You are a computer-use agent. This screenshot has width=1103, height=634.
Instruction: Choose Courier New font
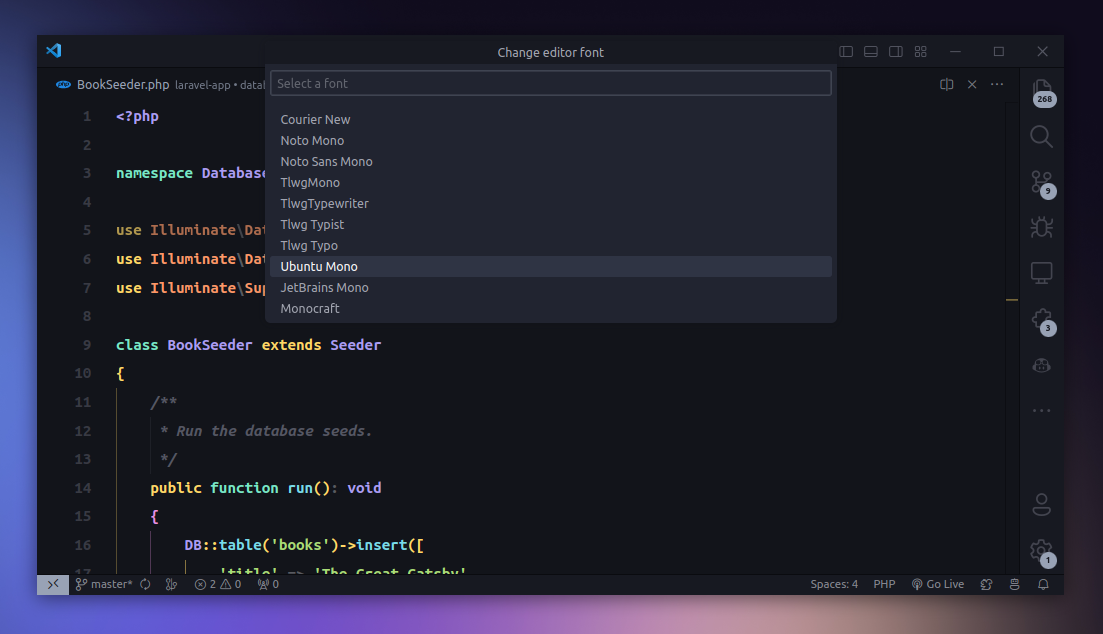click(551, 120)
